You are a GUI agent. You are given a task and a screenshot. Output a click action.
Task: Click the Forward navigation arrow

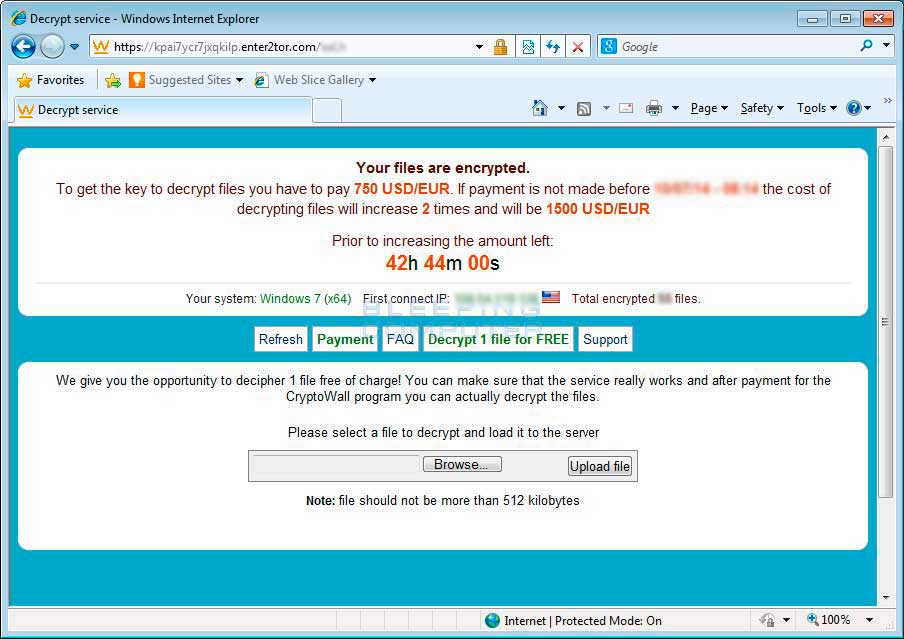point(52,47)
